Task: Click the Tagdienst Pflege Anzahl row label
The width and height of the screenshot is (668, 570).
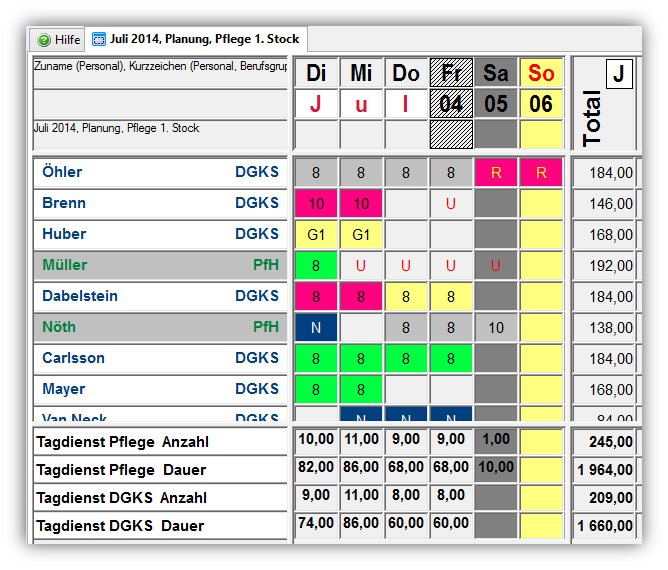Action: pyautogui.click(x=122, y=441)
